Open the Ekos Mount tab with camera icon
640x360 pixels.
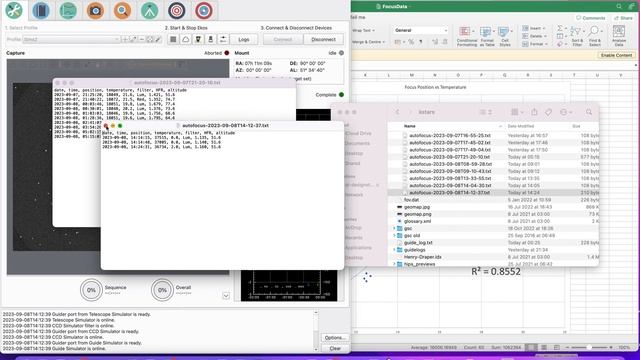(95, 10)
